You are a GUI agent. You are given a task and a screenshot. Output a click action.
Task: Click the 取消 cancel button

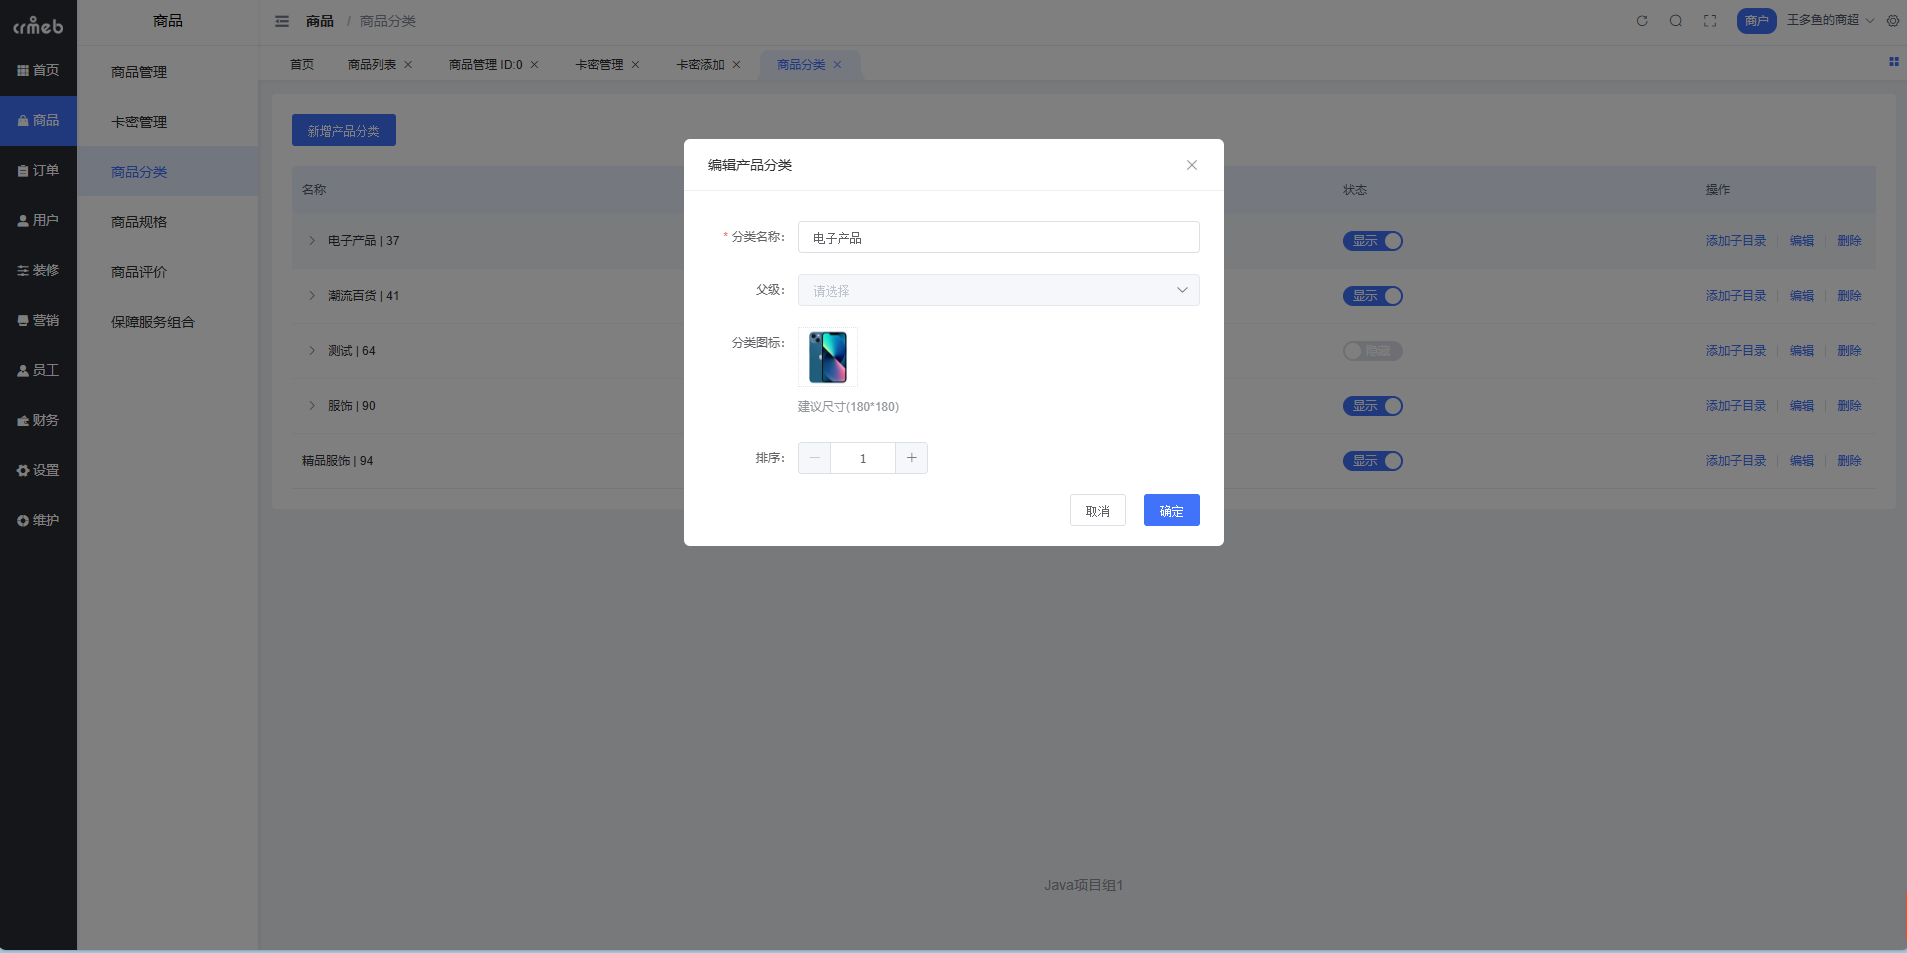click(x=1097, y=511)
